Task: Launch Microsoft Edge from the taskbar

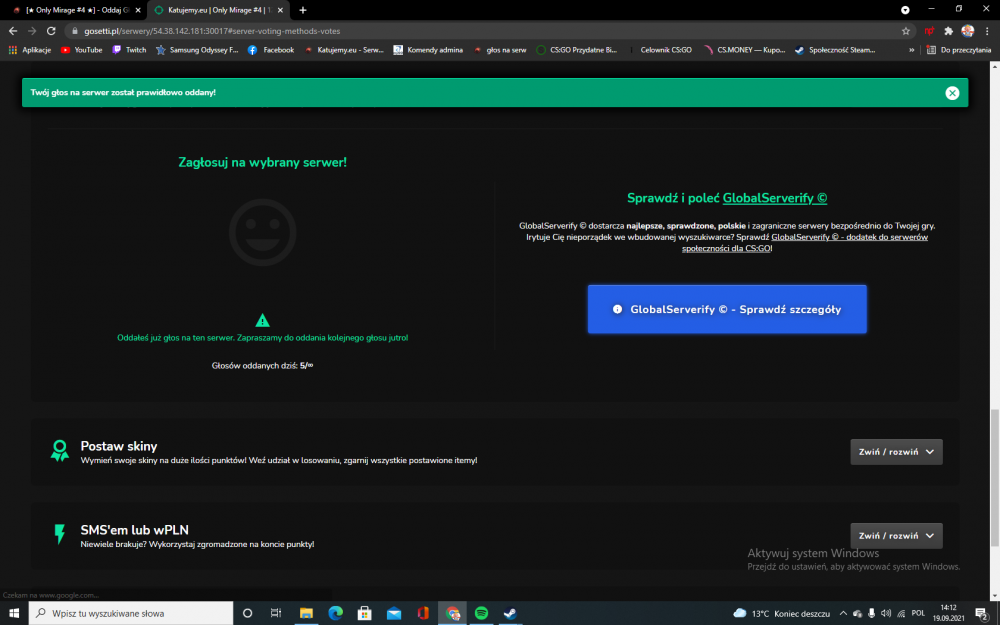Action: pos(335,613)
